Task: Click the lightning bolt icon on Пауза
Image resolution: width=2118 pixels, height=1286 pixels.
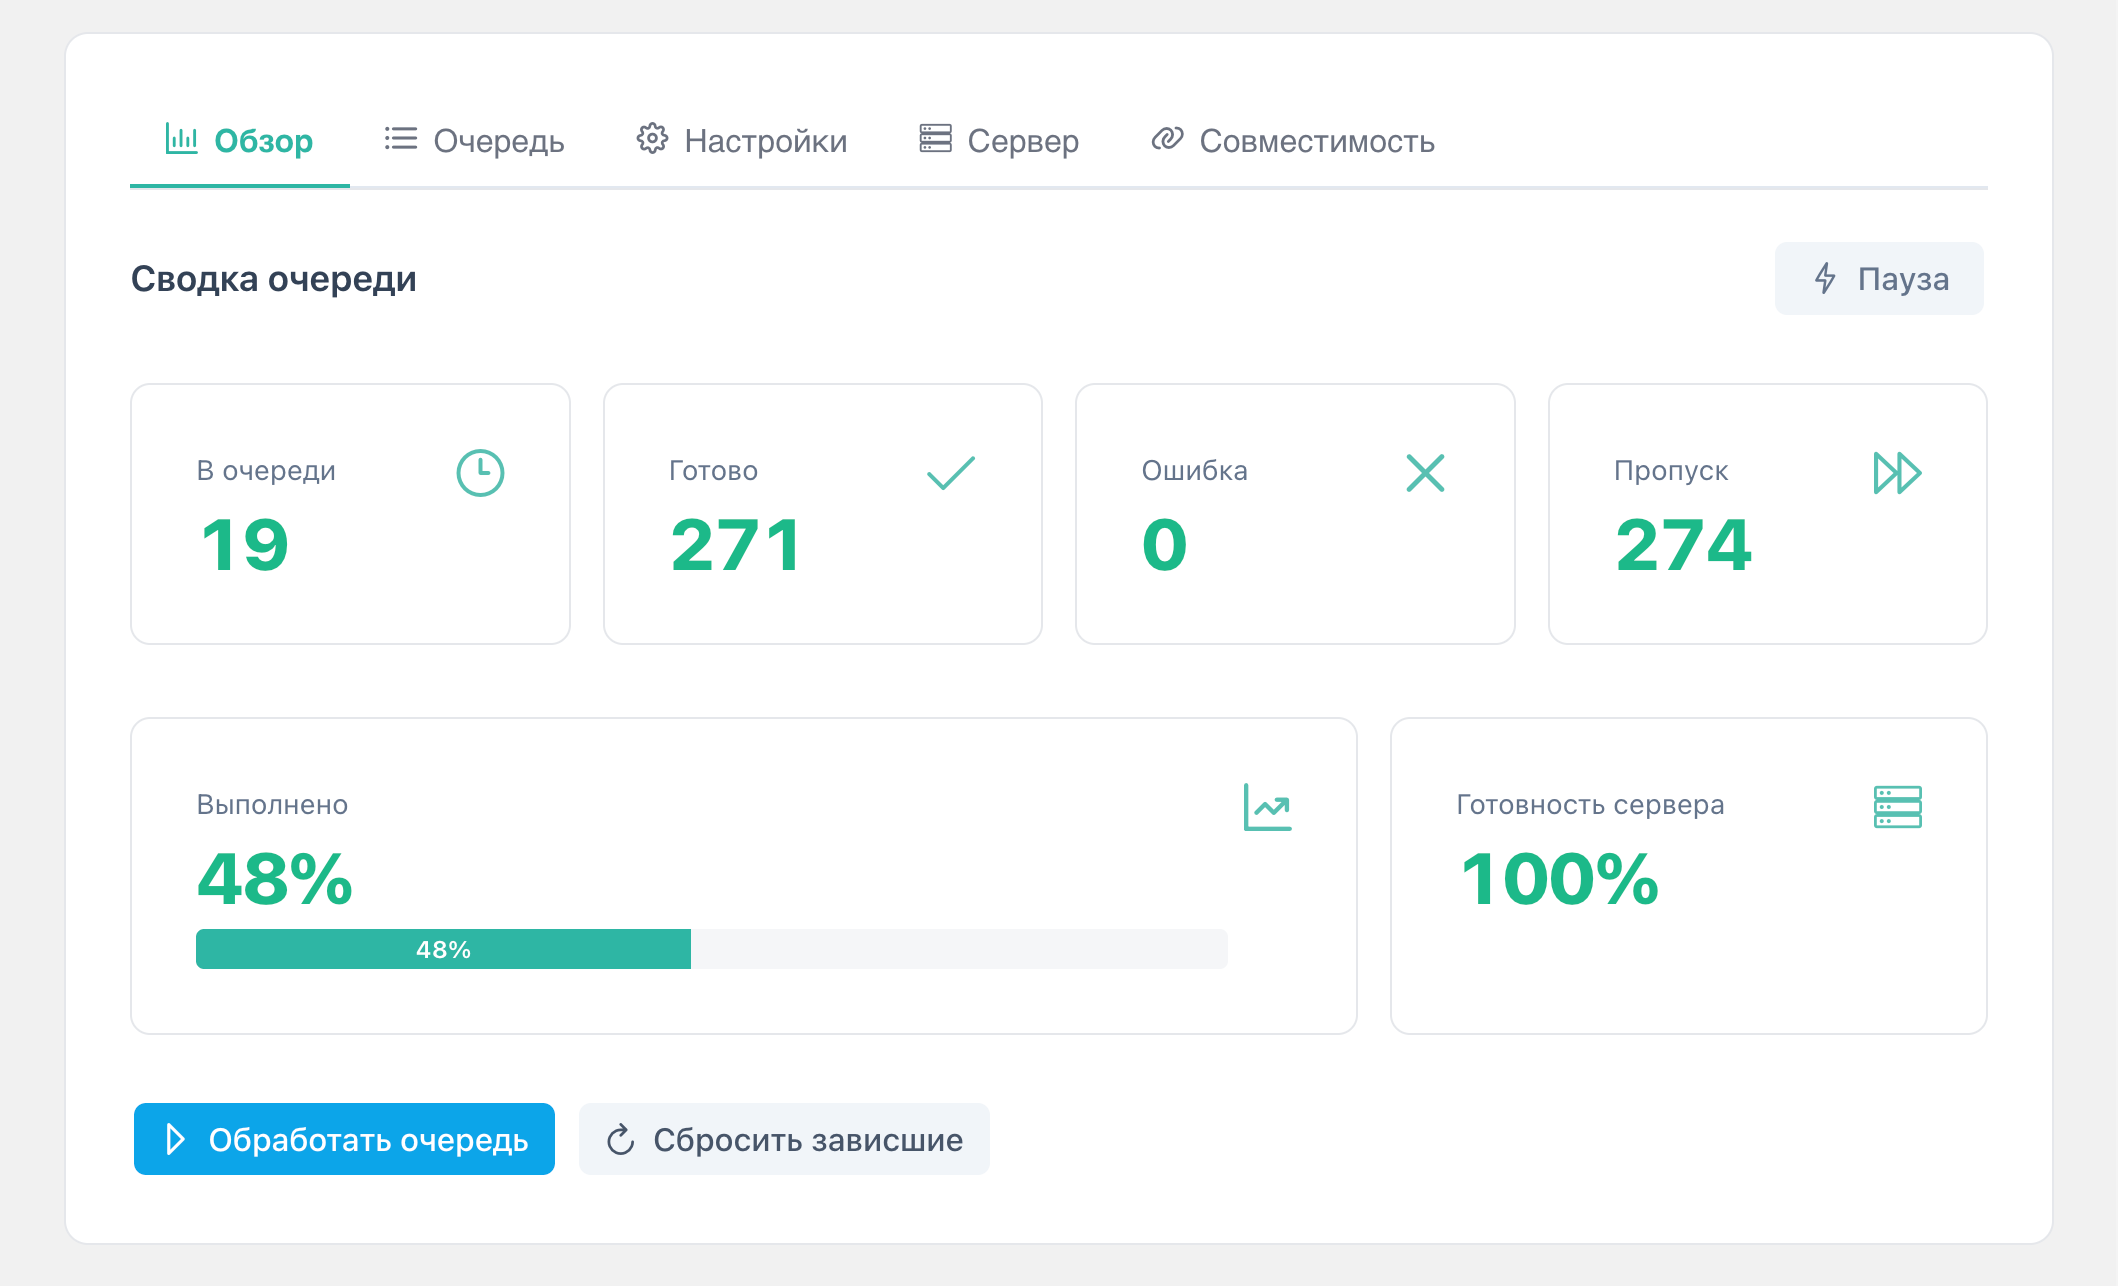Action: [x=1825, y=278]
